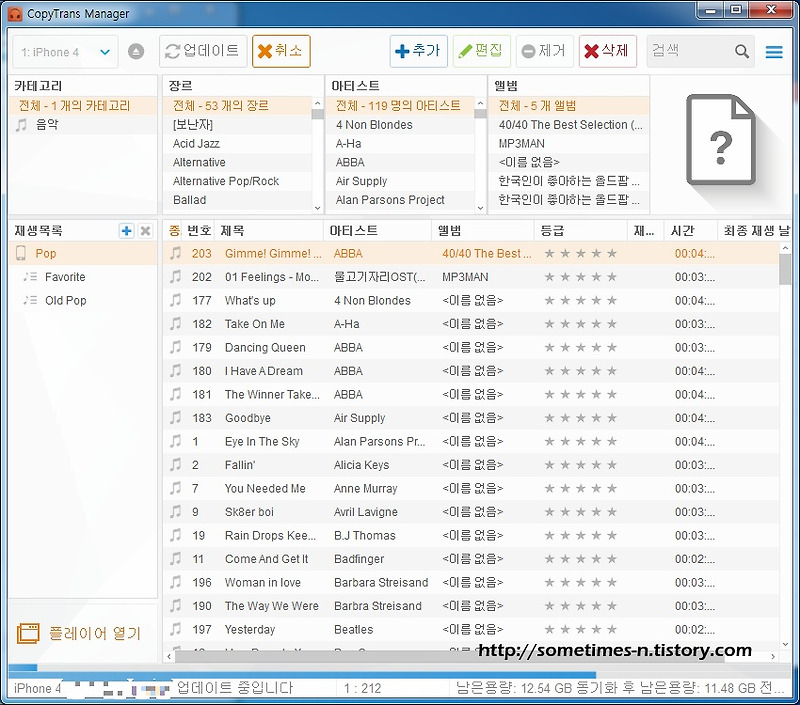Sort by 시간 column header
The image size is (800, 705).
pos(690,231)
